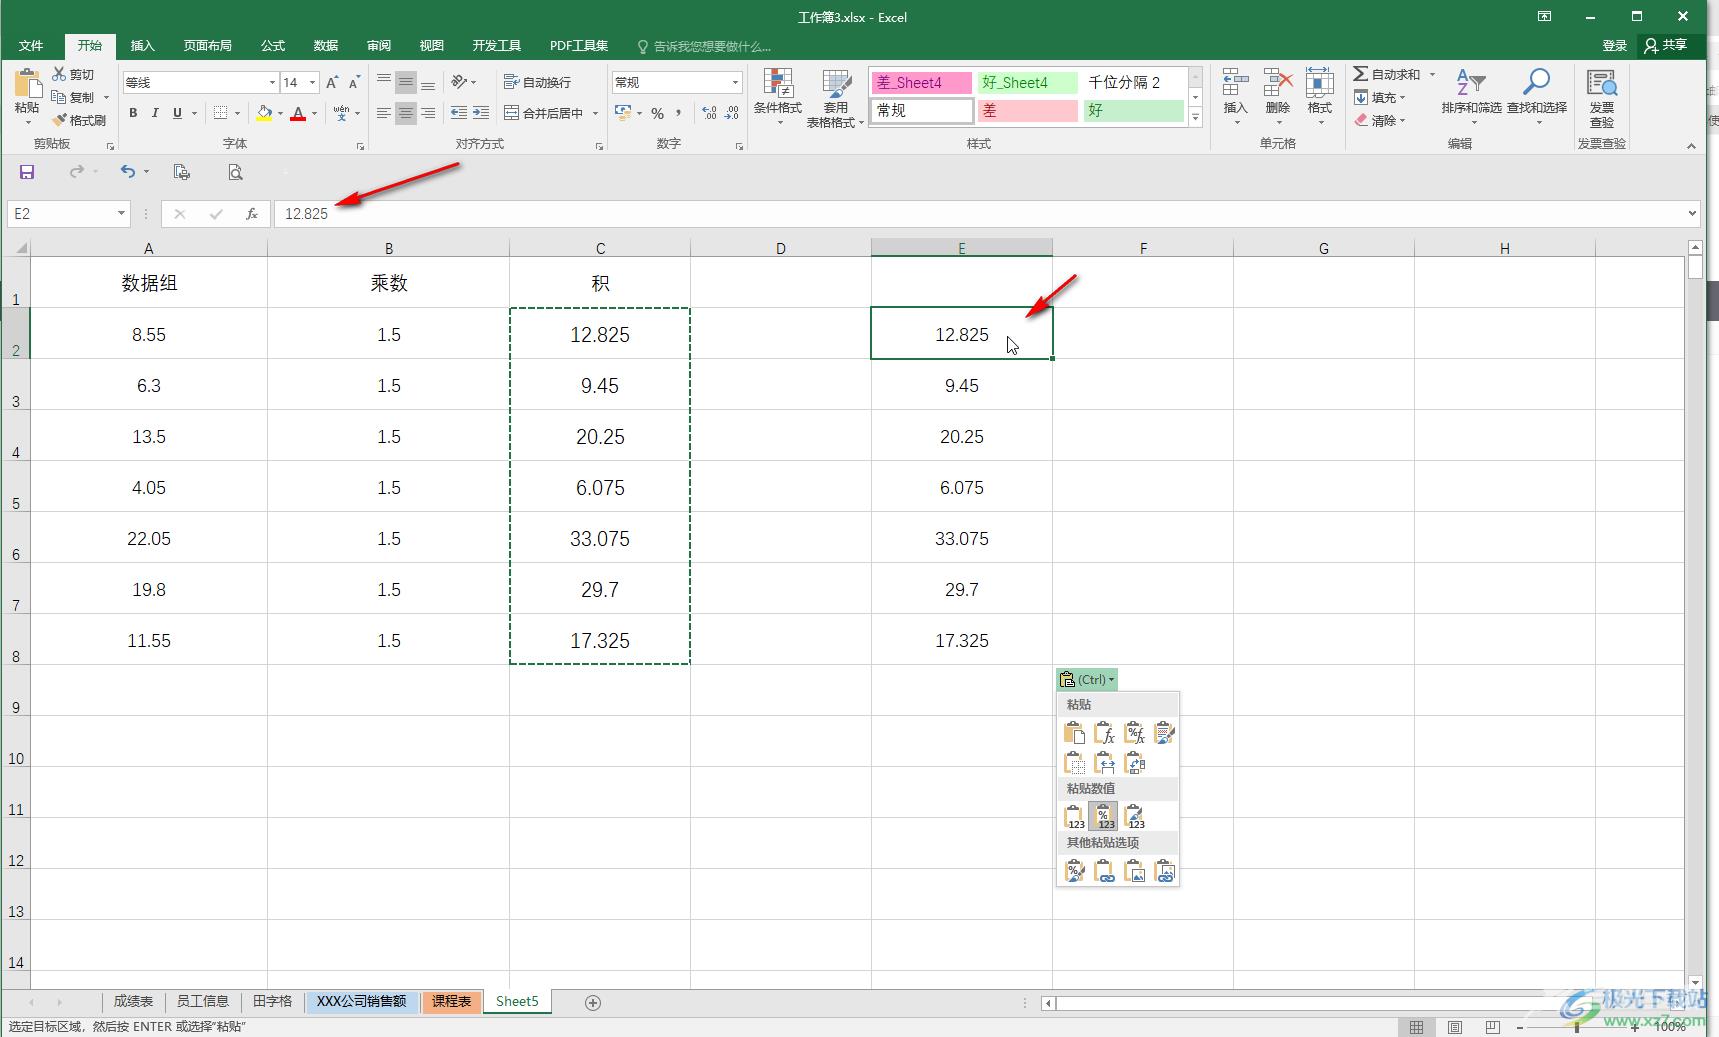Choose the Paste Formulas (fx) option
1719x1037 pixels.
[1105, 734]
